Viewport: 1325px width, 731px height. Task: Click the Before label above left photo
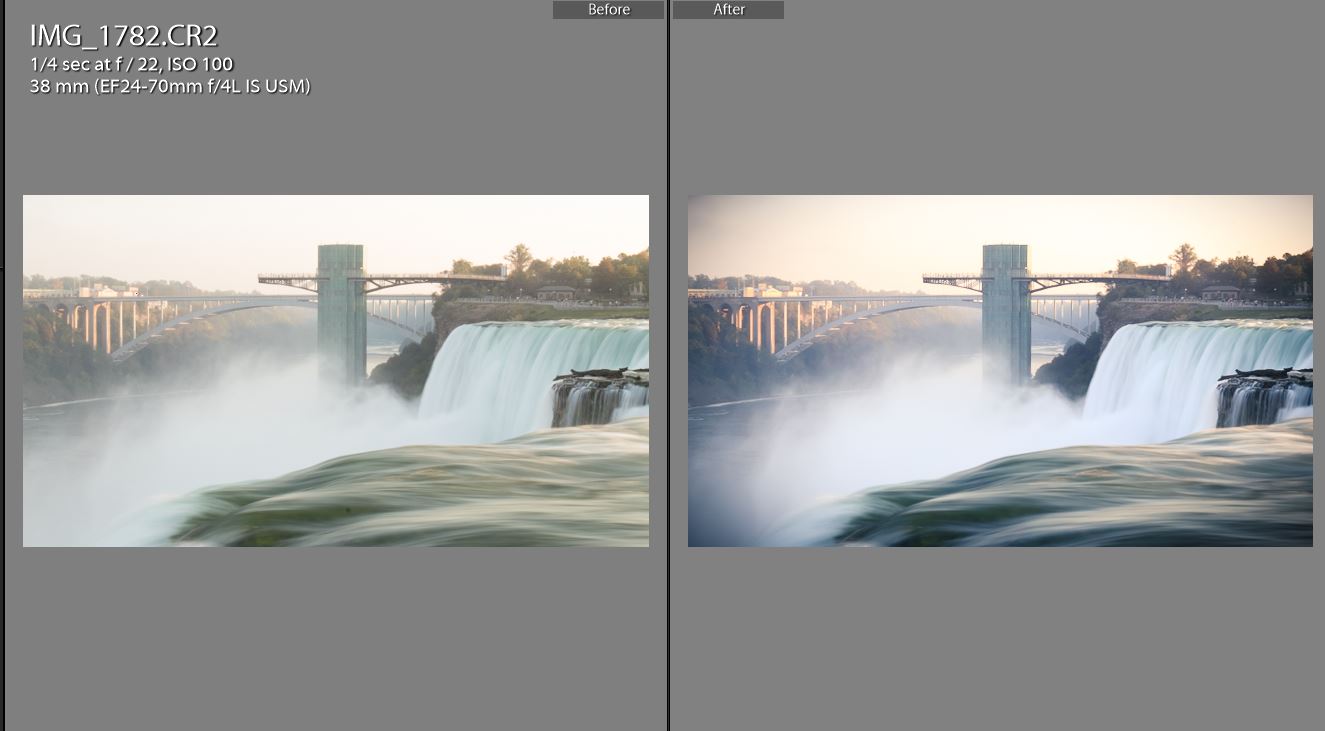point(608,10)
